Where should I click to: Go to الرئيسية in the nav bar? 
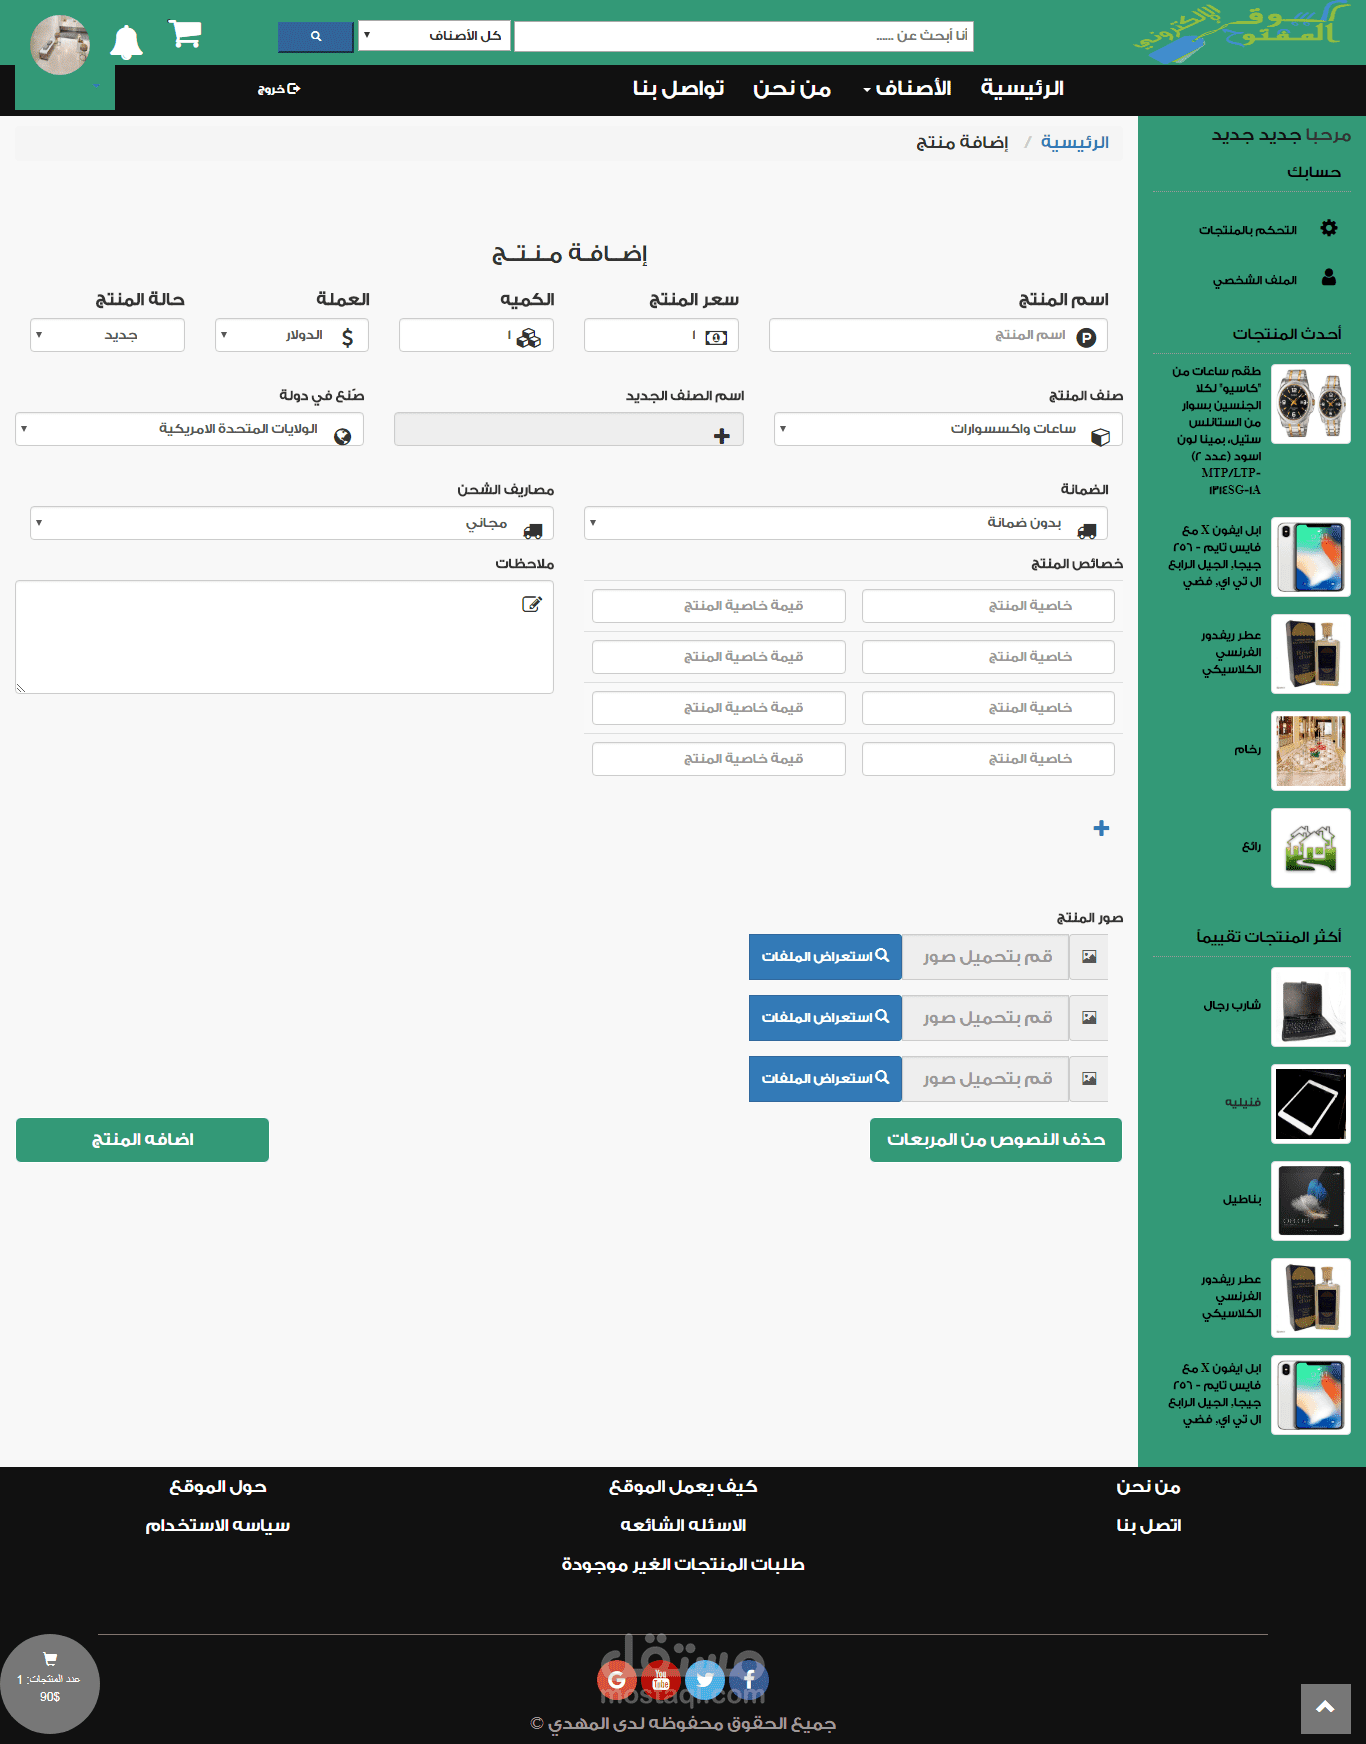click(x=1022, y=88)
